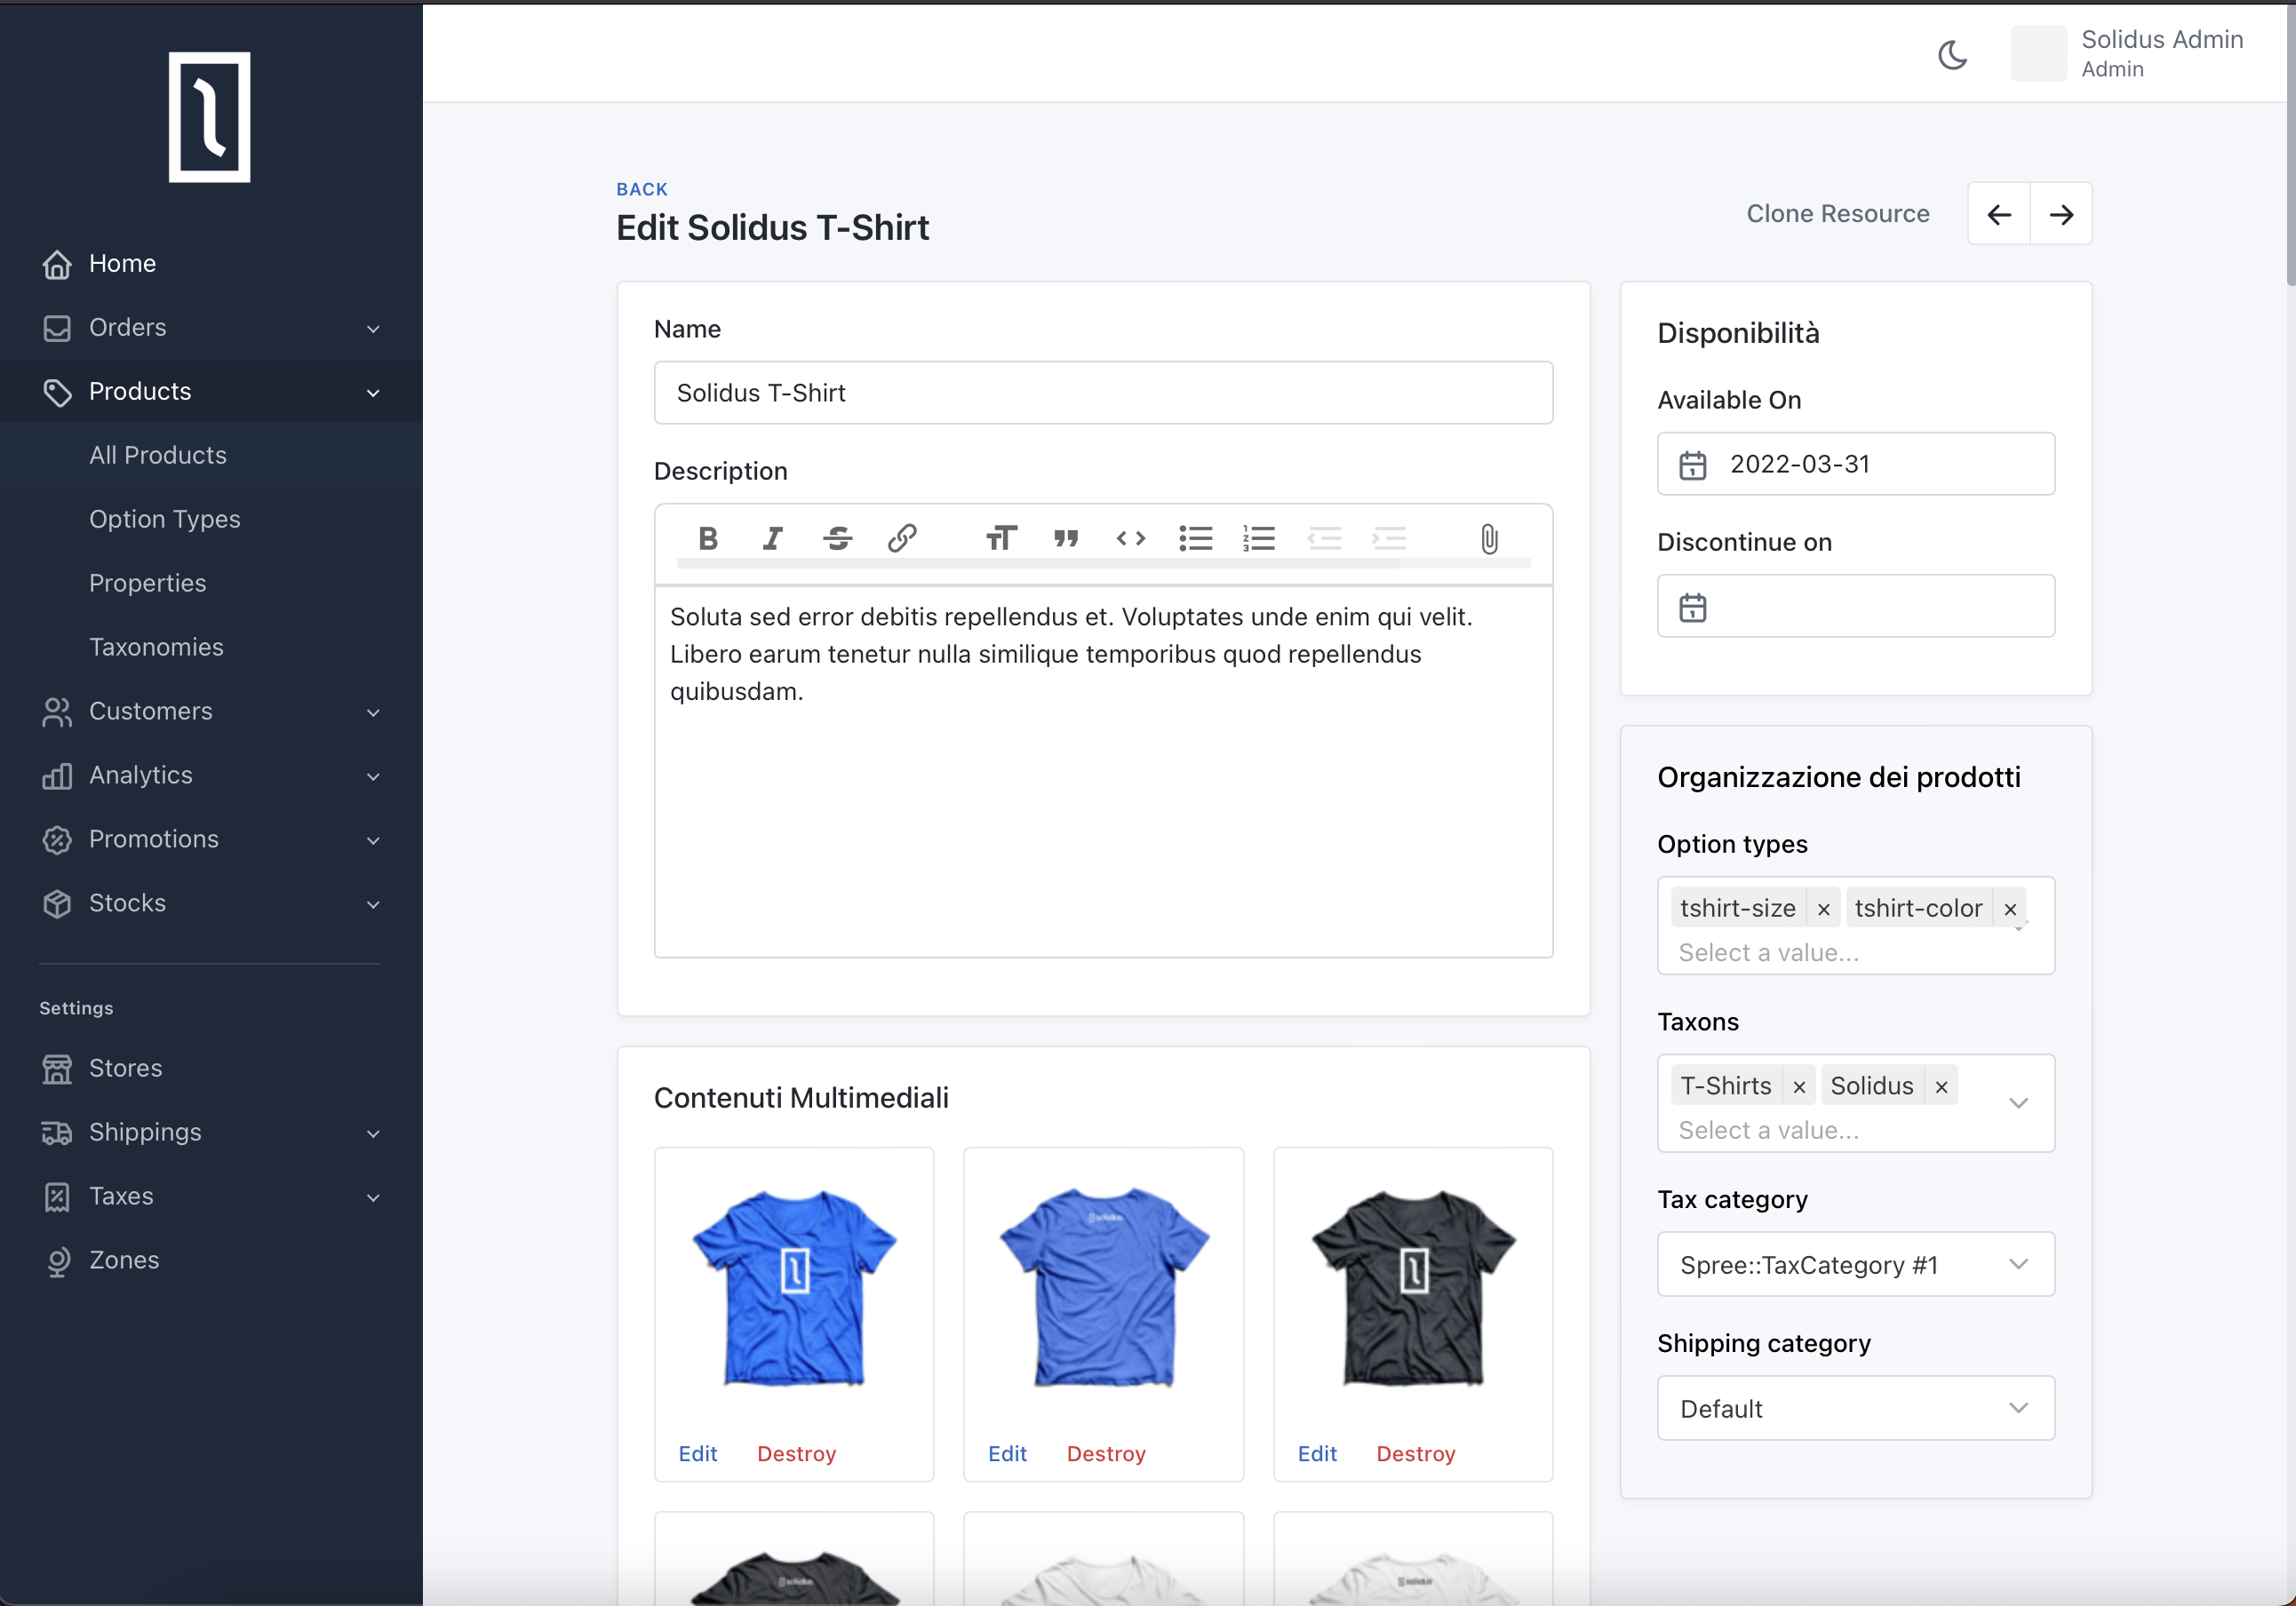Go to next resource arrow

click(x=2061, y=214)
